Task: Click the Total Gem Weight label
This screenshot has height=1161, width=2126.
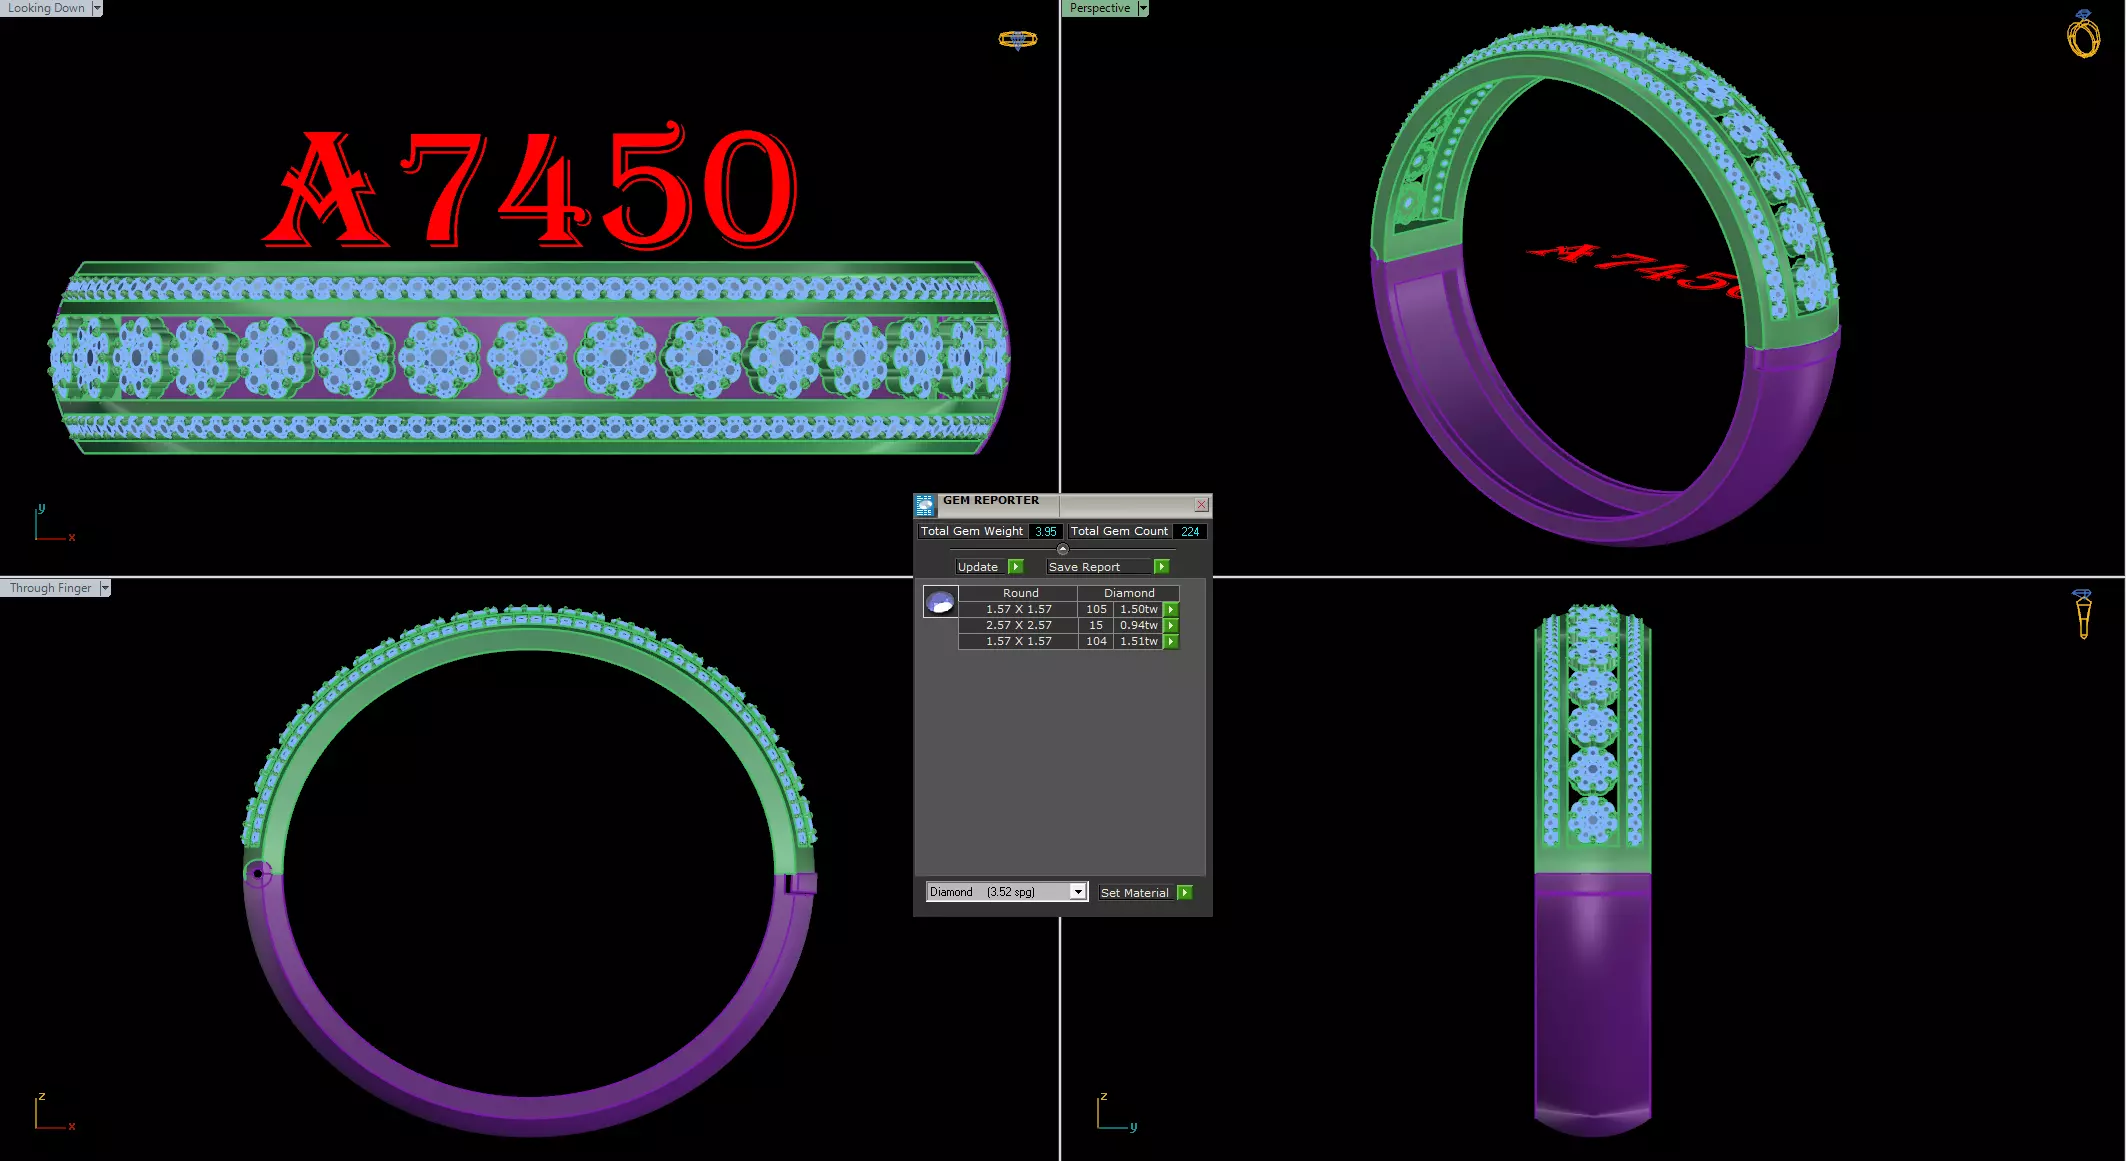Action: [972, 532]
